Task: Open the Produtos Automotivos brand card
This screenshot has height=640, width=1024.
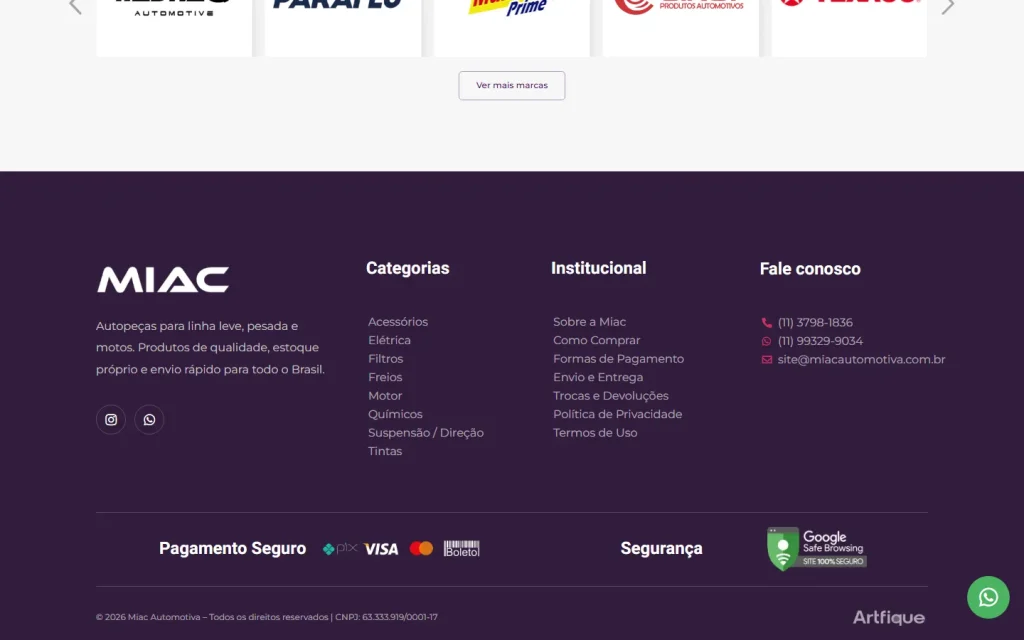Action: pos(680,28)
